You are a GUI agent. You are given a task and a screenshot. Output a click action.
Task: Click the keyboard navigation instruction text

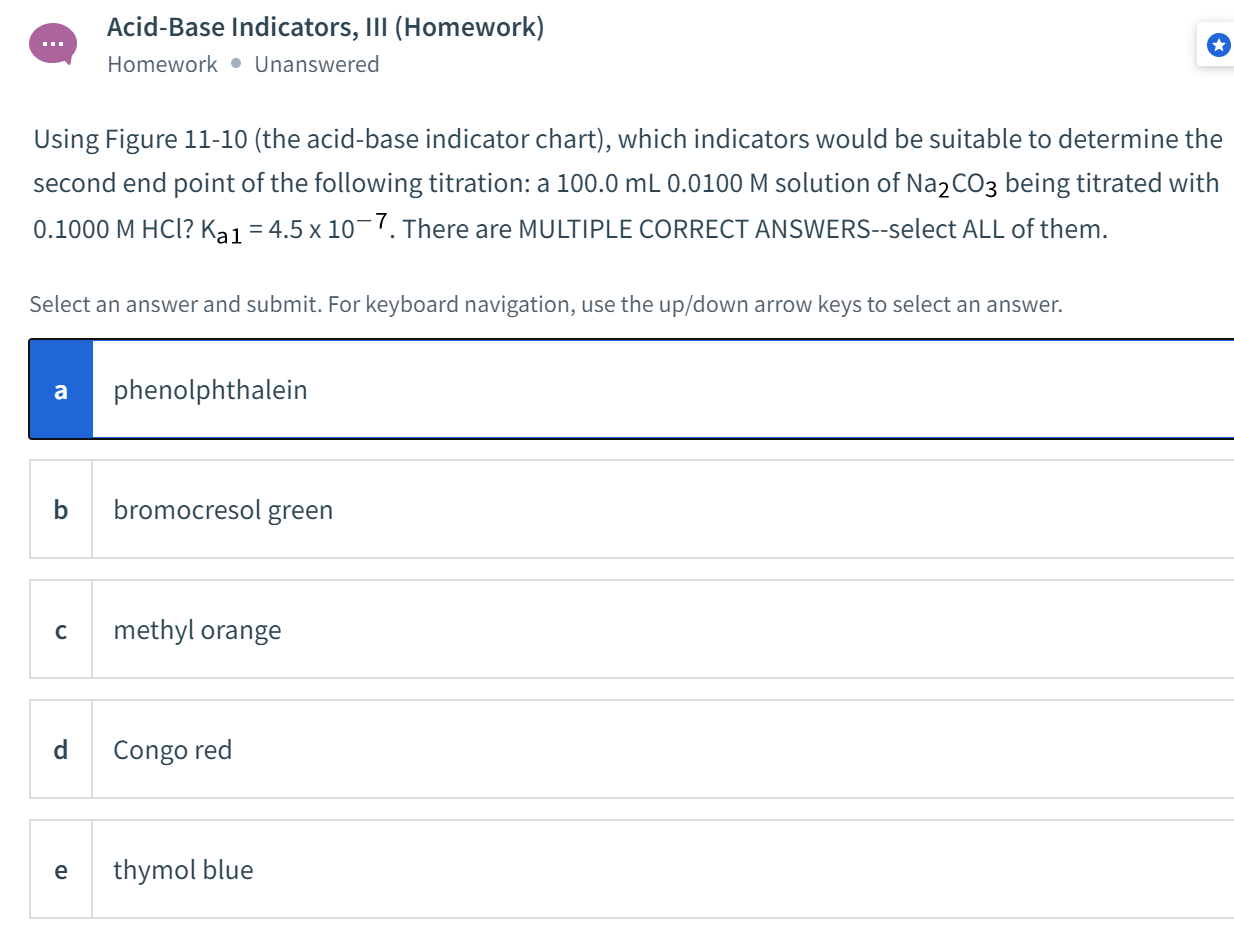click(x=546, y=303)
